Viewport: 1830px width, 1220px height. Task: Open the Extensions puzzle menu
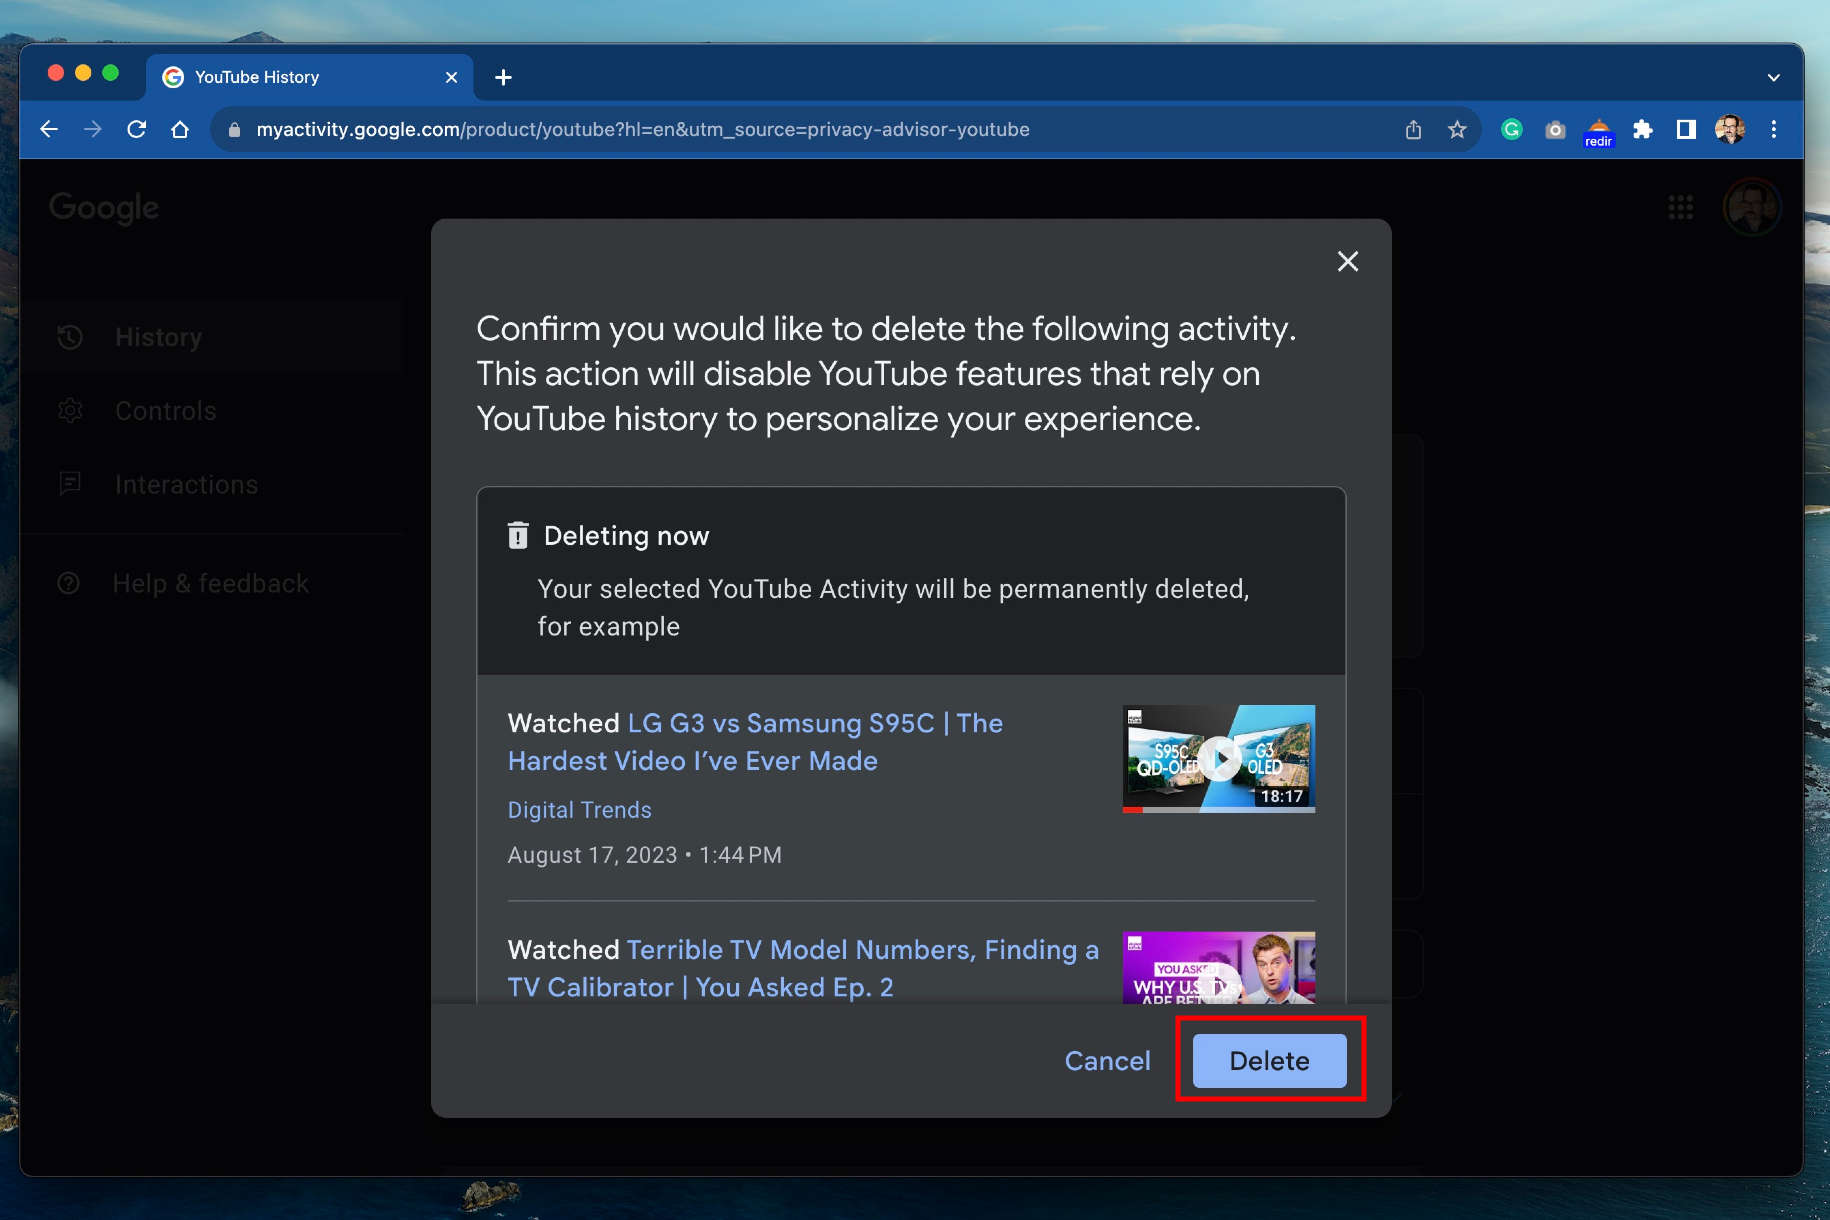click(1642, 129)
